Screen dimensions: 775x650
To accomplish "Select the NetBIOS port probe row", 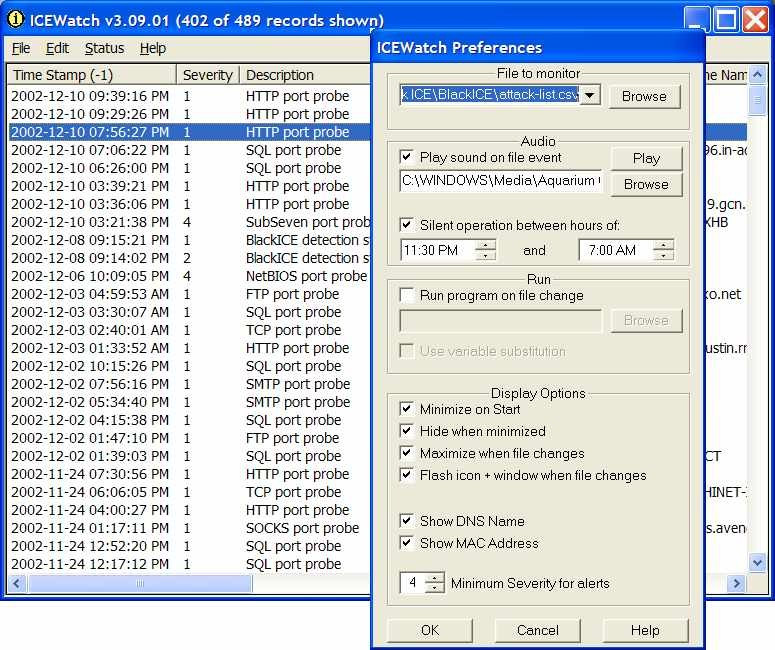I will (x=189, y=276).
